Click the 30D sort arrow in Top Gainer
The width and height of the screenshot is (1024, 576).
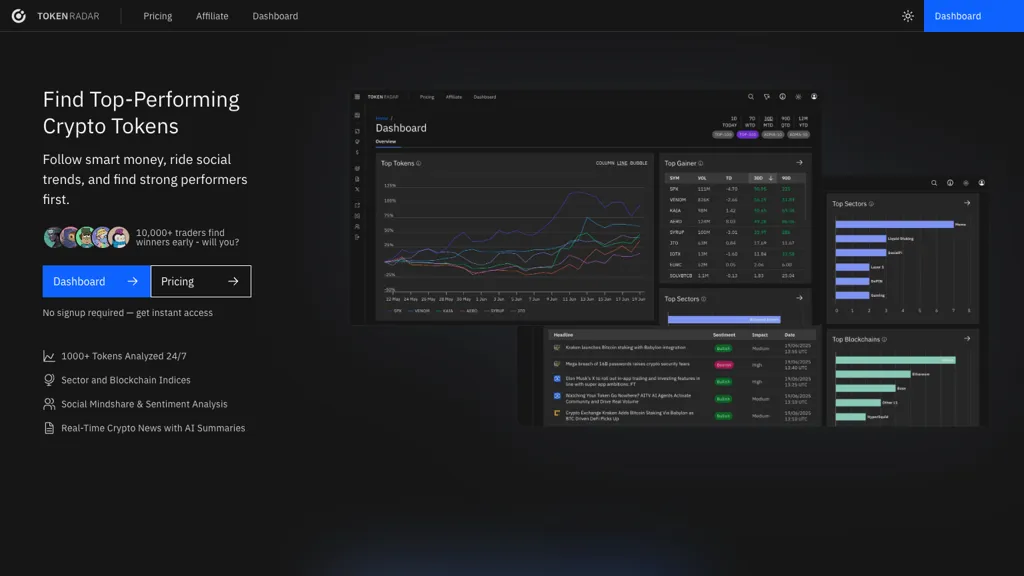tap(771, 178)
